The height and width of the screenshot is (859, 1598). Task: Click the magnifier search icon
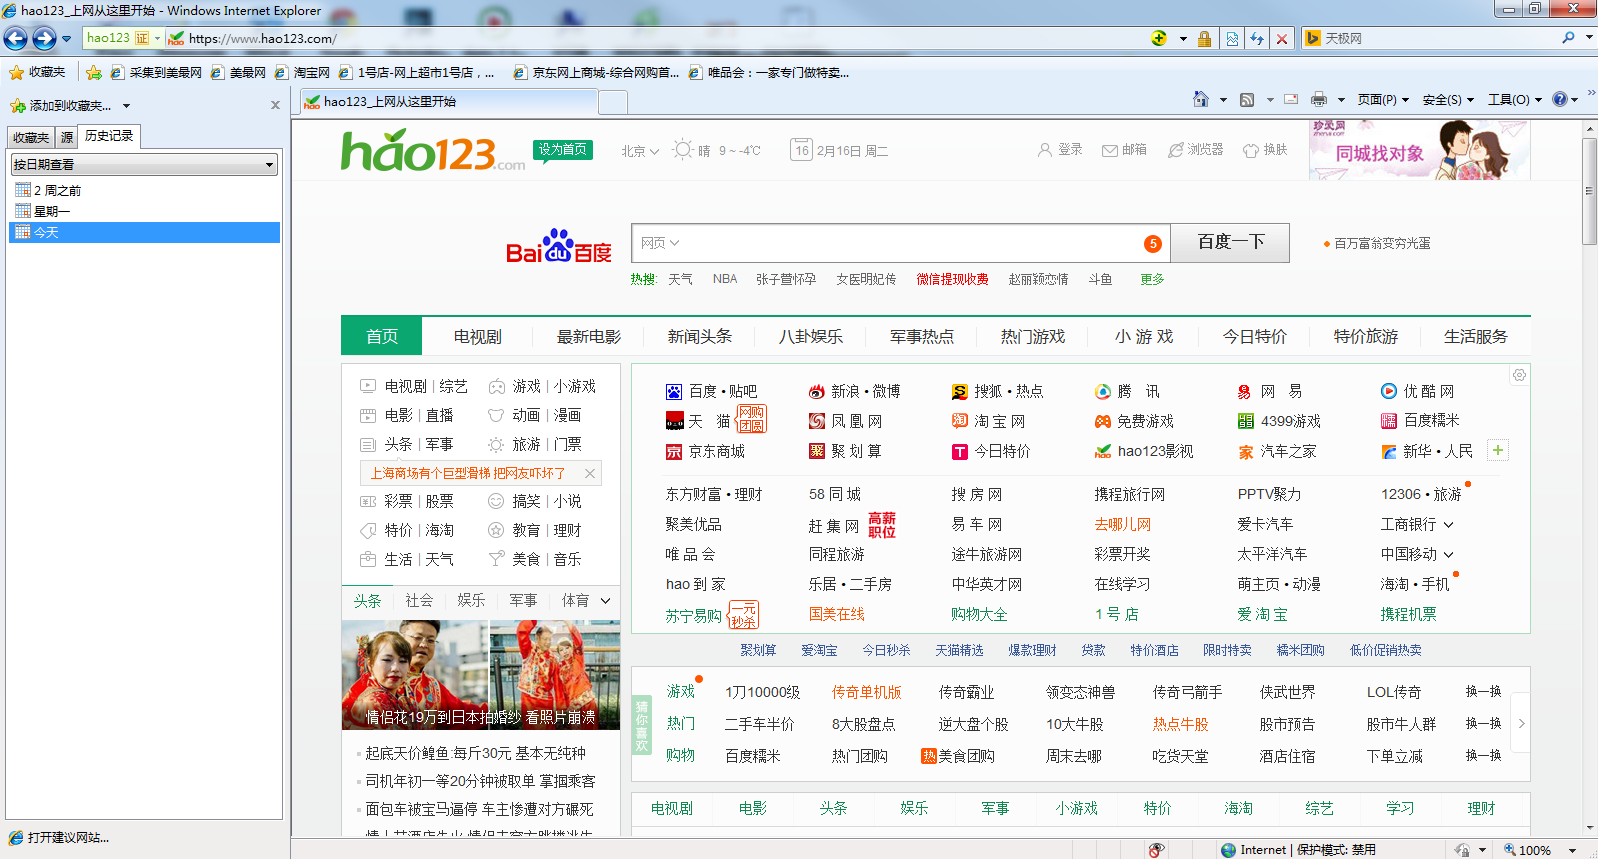pos(1568,38)
